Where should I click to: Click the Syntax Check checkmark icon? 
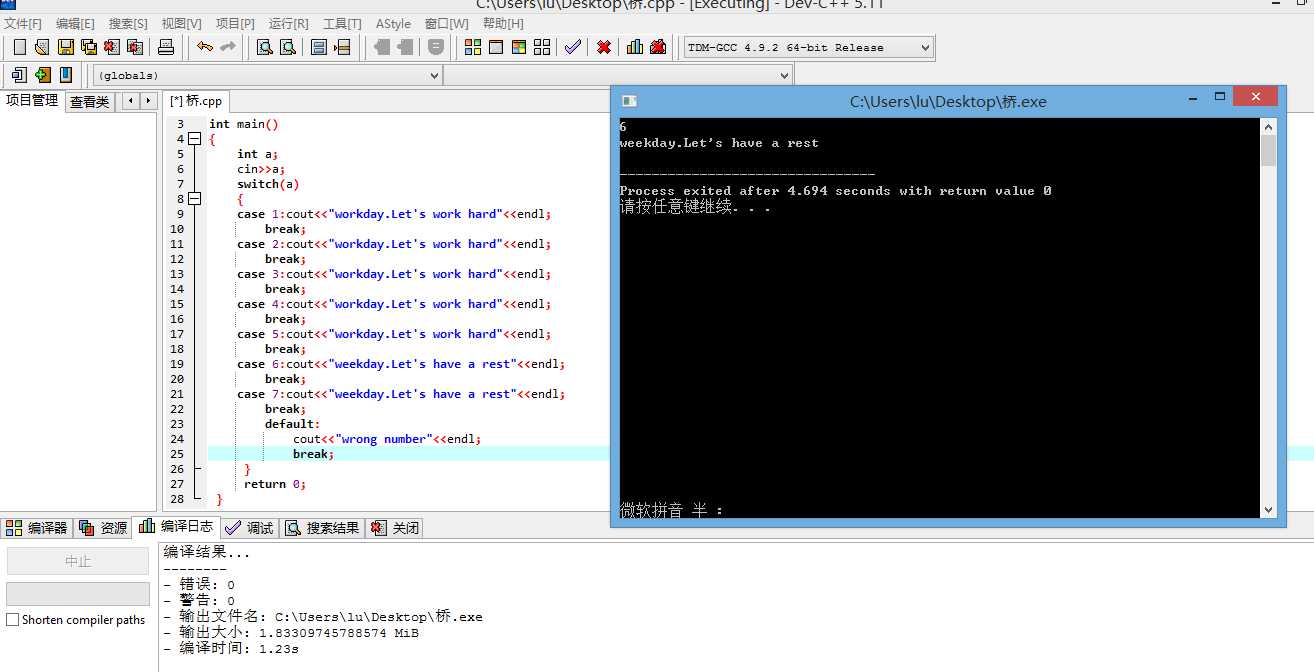click(573, 47)
